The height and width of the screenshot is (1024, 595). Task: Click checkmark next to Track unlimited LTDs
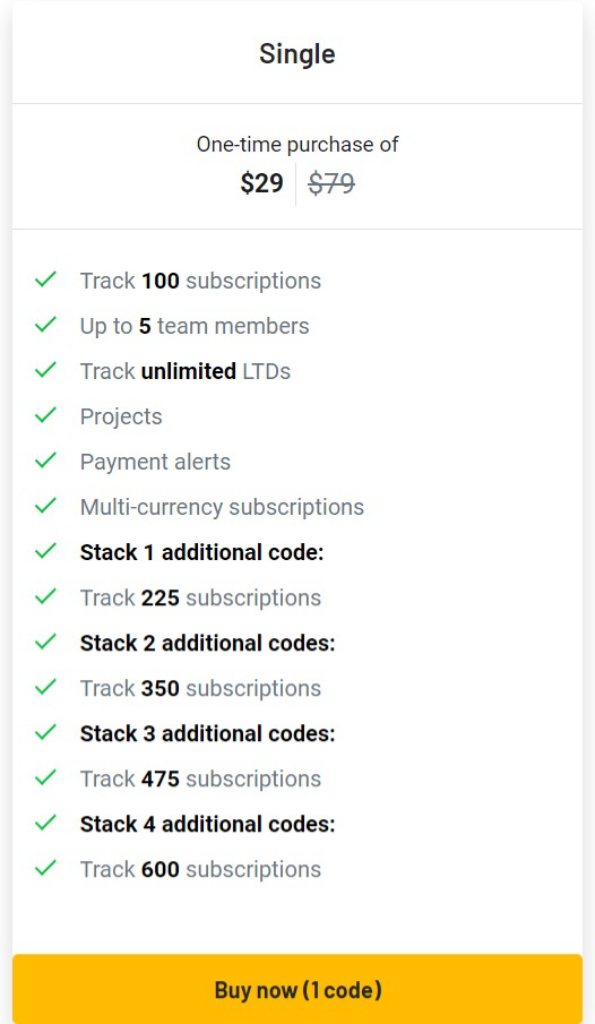[x=46, y=370]
